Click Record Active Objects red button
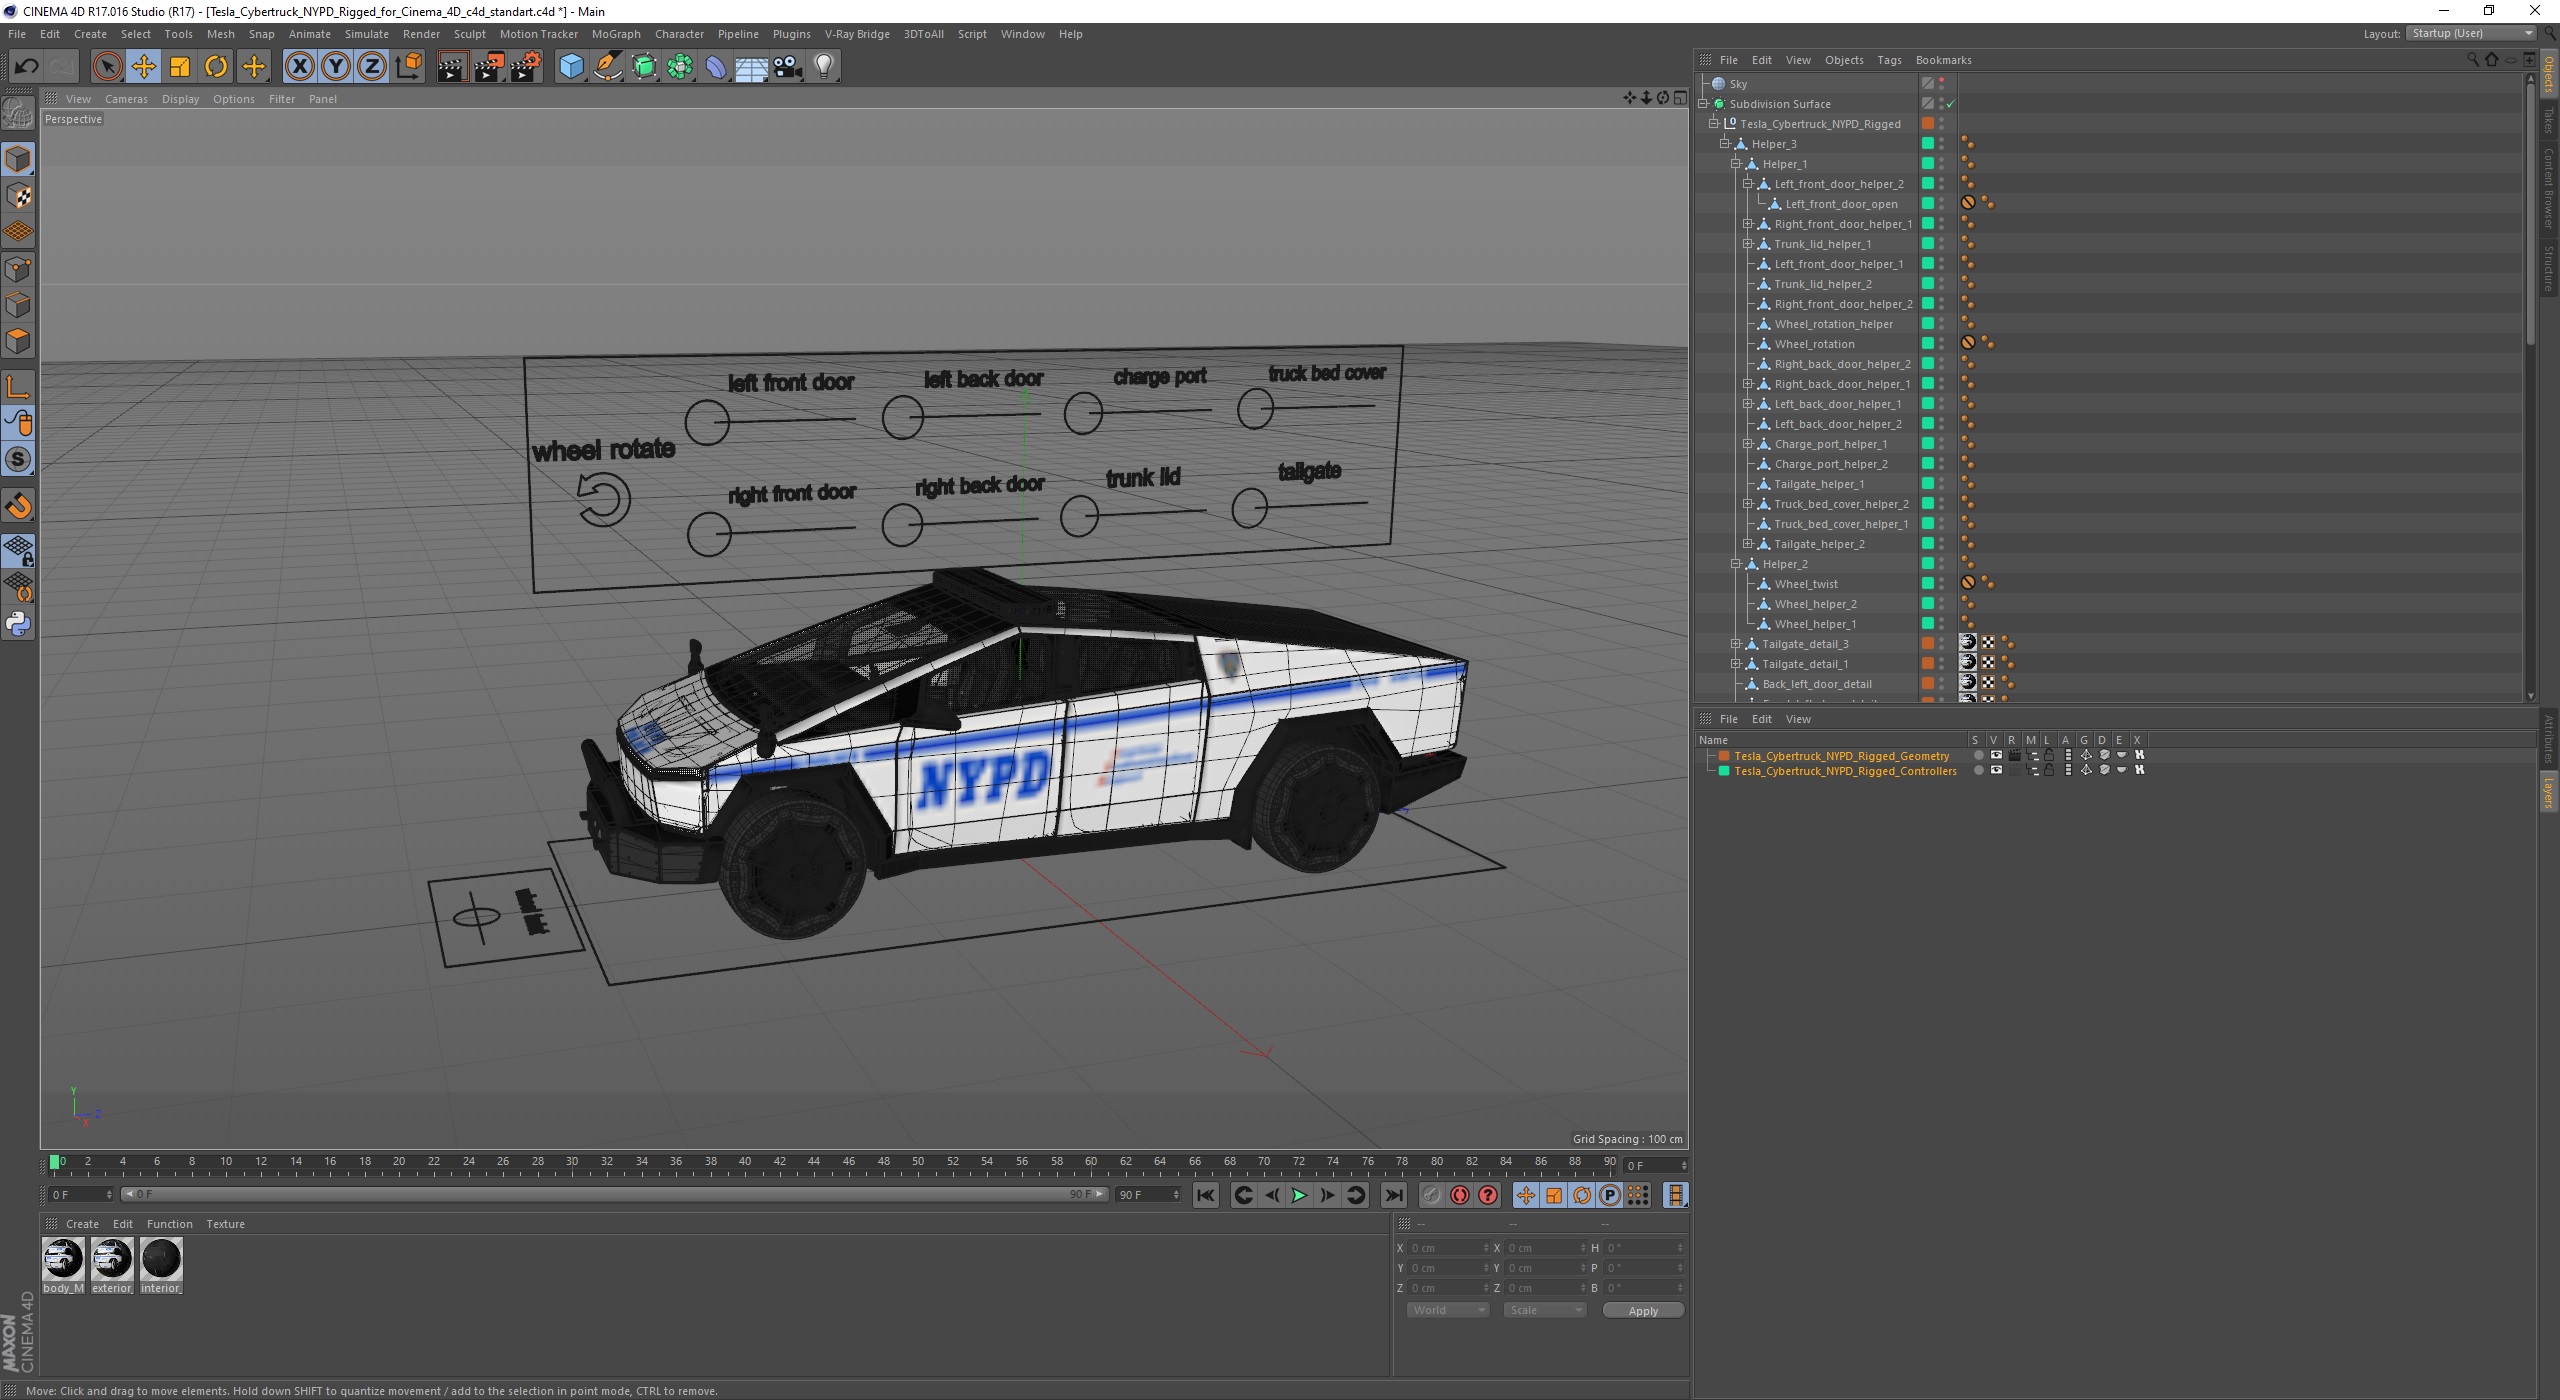The height and width of the screenshot is (1400, 2560). (x=1460, y=1195)
